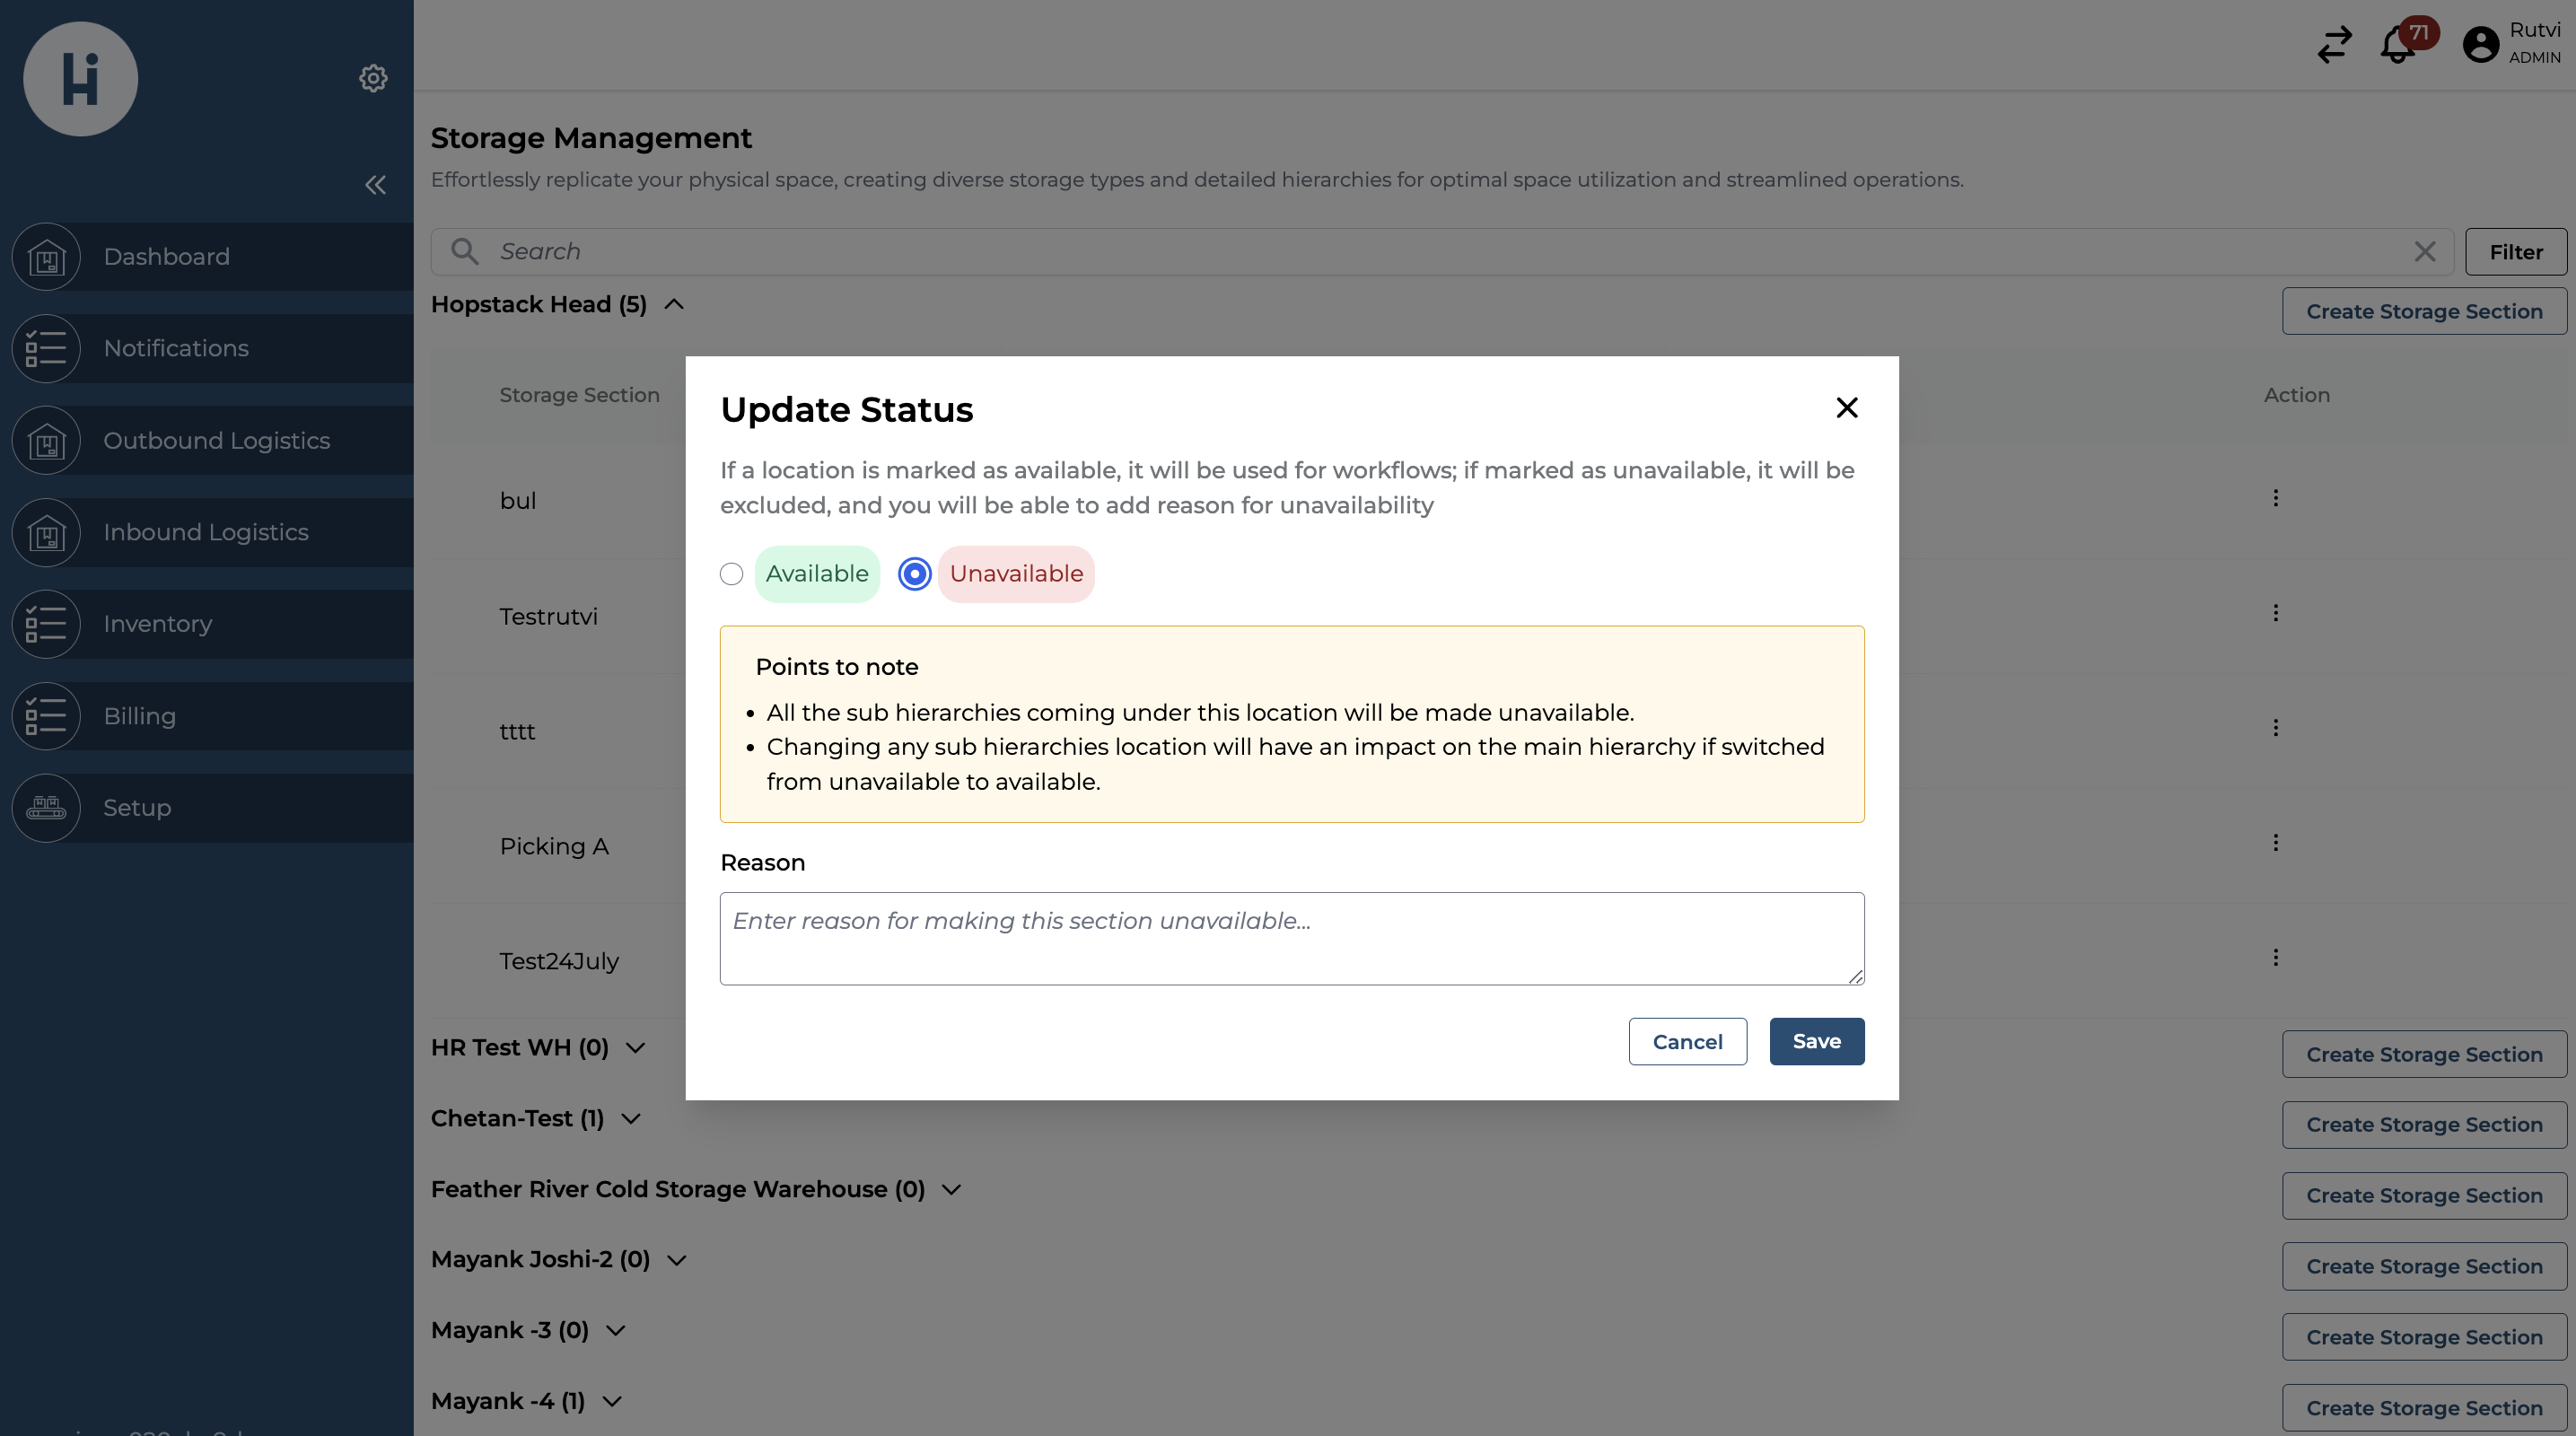Click the Inbound Logistics sidebar icon
The width and height of the screenshot is (2576, 1436).
click(46, 530)
